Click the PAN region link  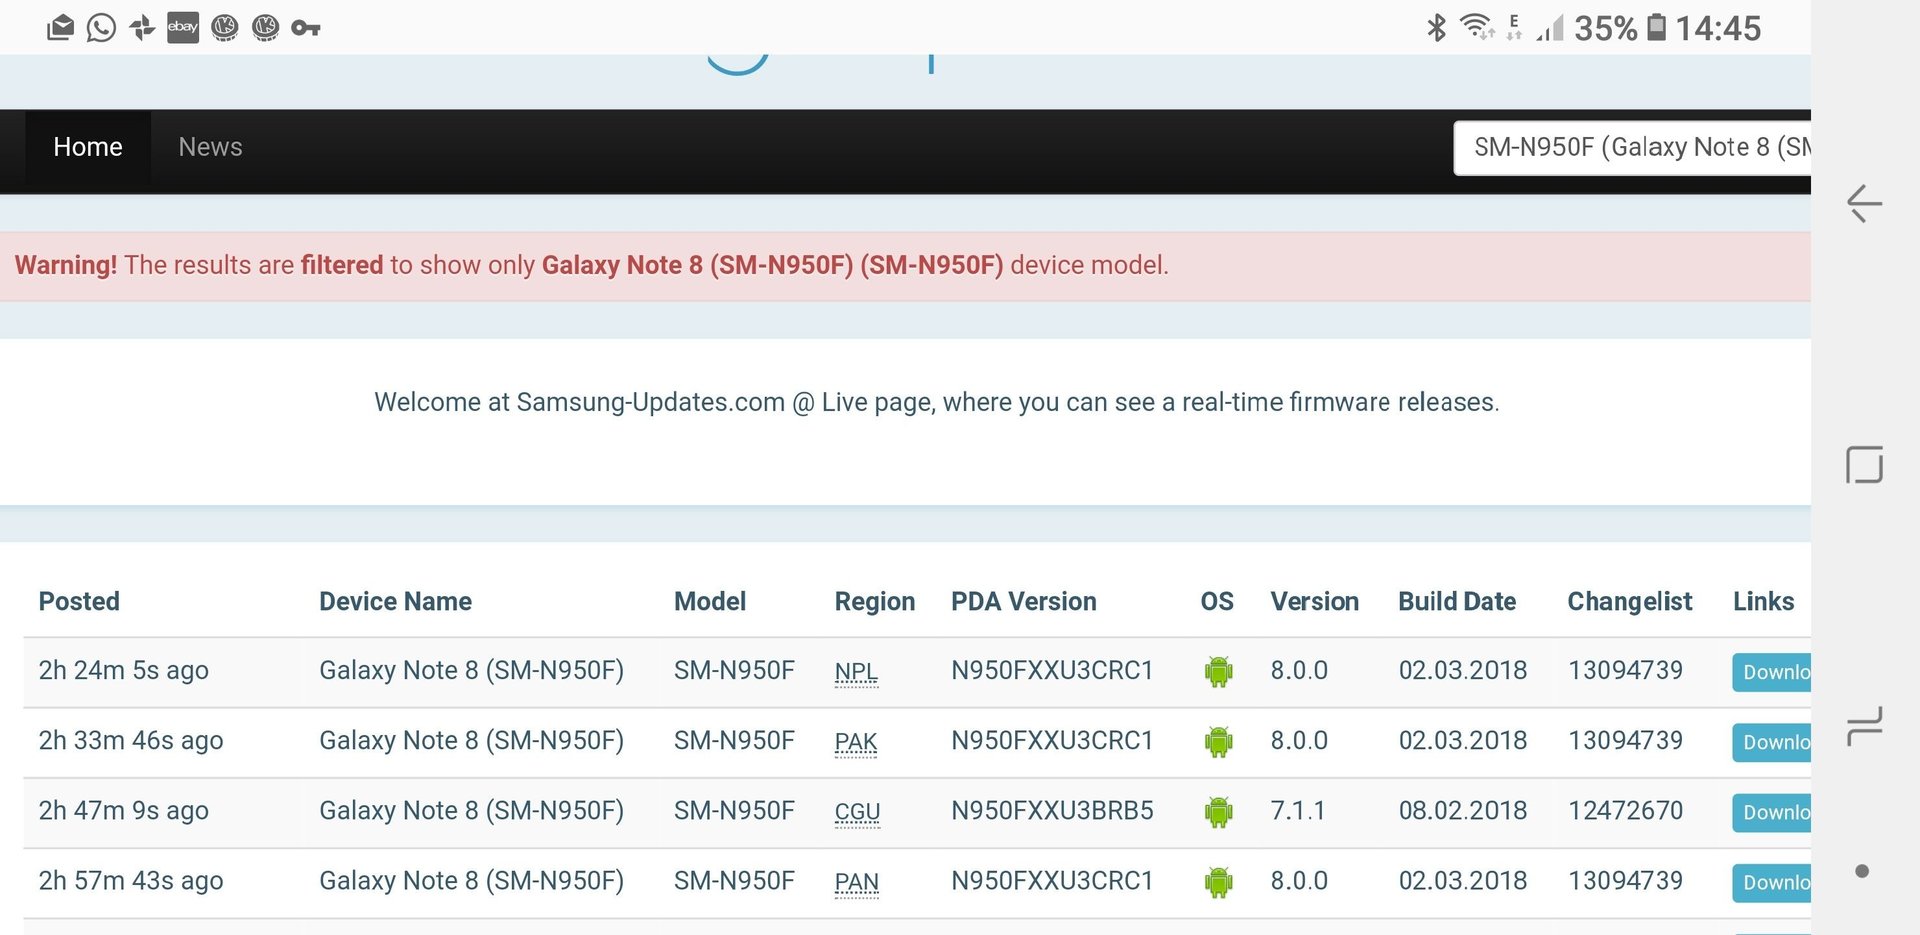857,882
